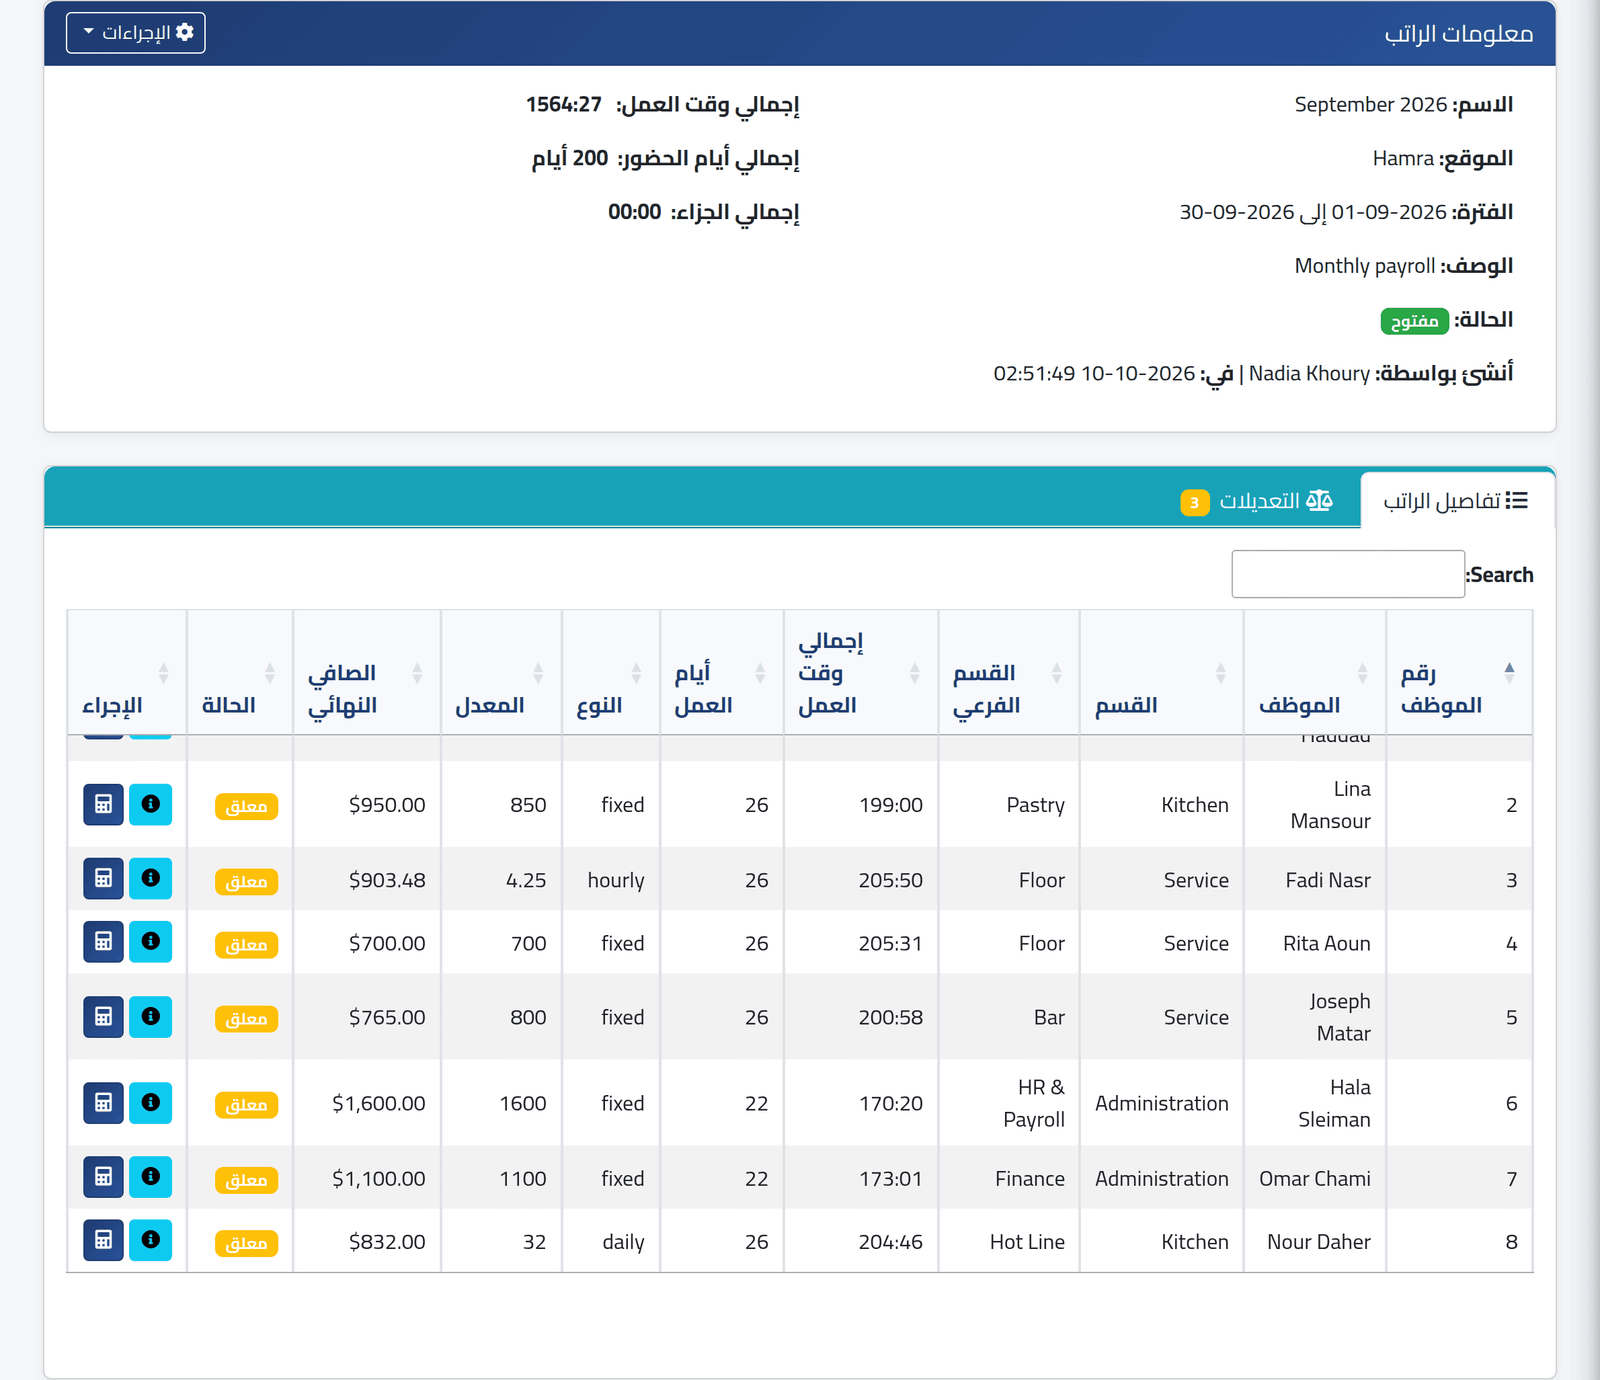Select the HR & Payroll subdepartment cell
Viewport: 1600px width, 1380px height.
click(1009, 1103)
